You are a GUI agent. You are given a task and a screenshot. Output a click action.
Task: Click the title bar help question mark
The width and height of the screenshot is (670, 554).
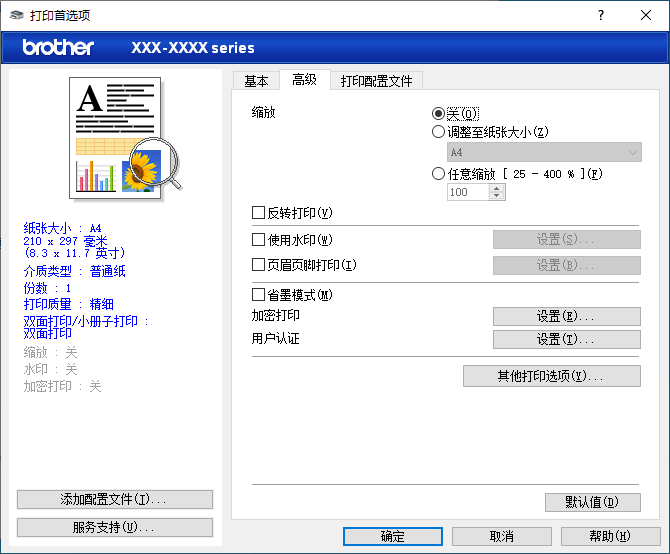pos(601,15)
